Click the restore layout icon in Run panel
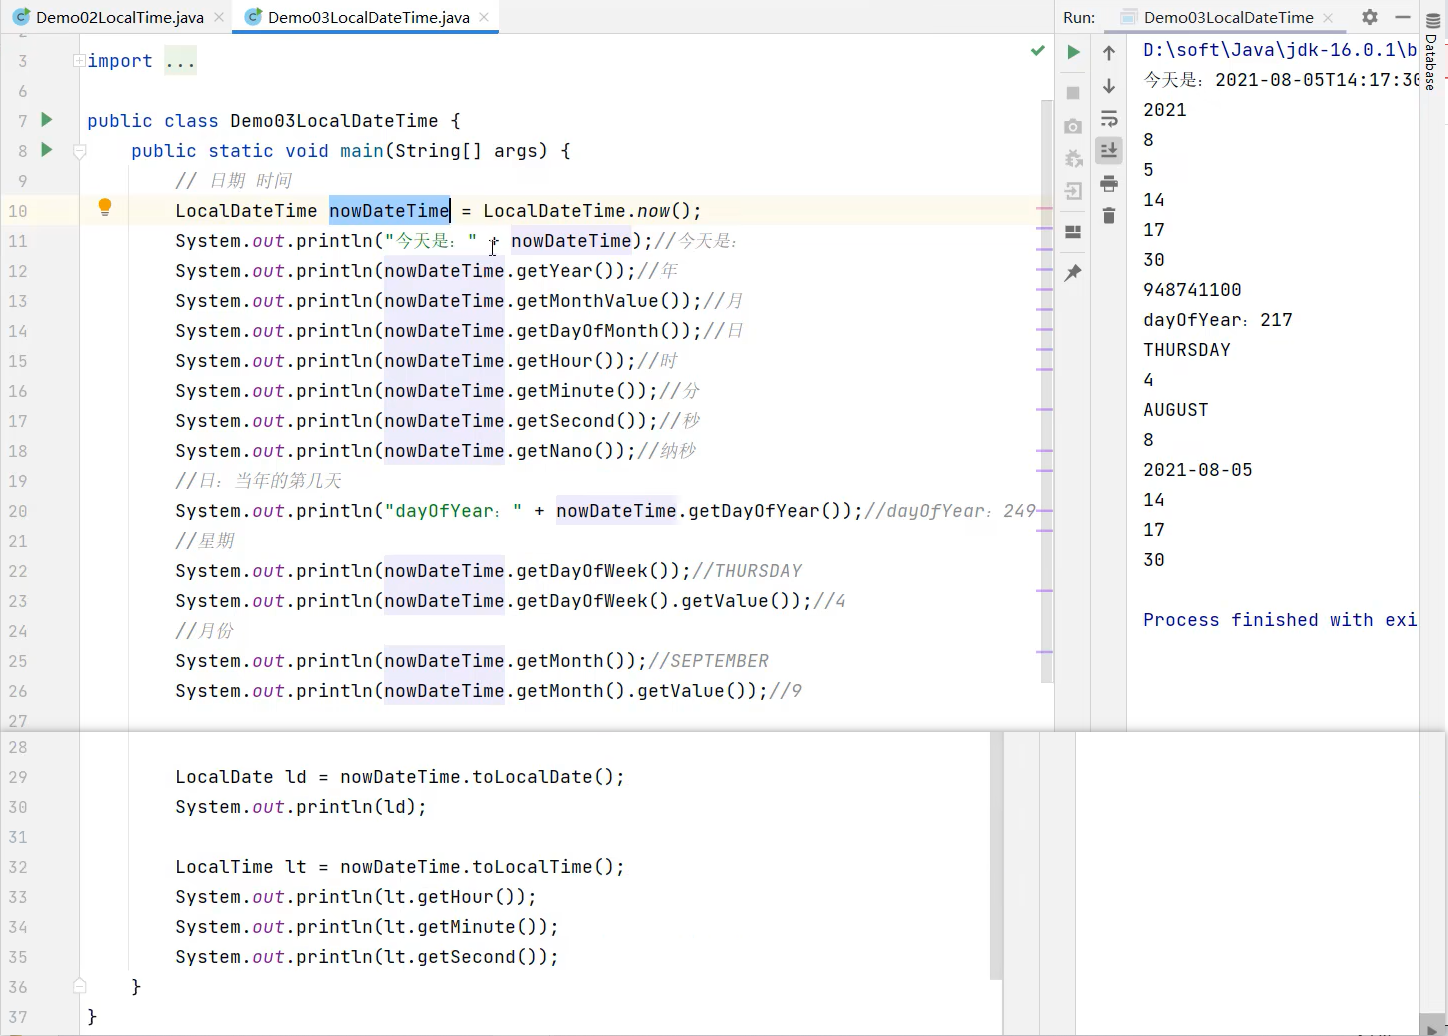Screen dimensions: 1448x1036 [x=1073, y=232]
